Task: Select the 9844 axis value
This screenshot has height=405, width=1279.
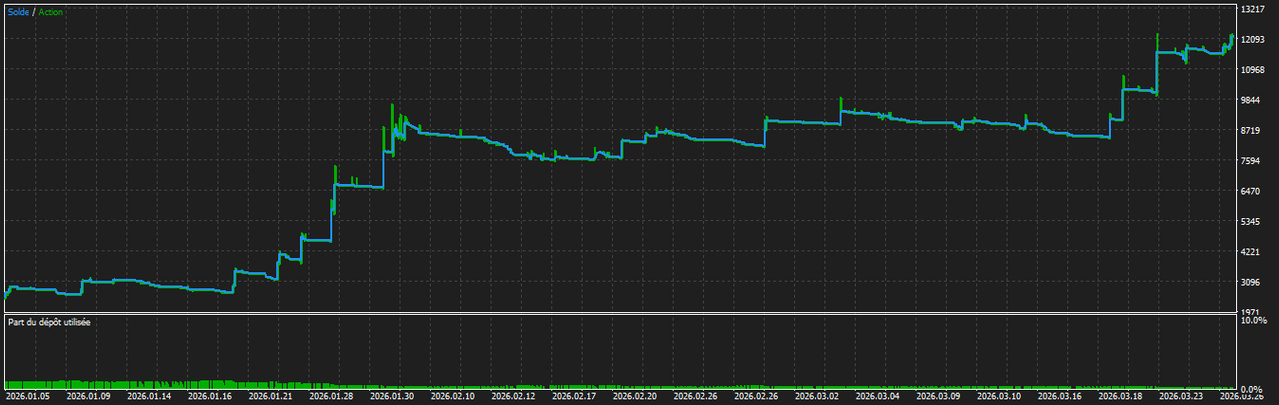Action: click(1252, 101)
